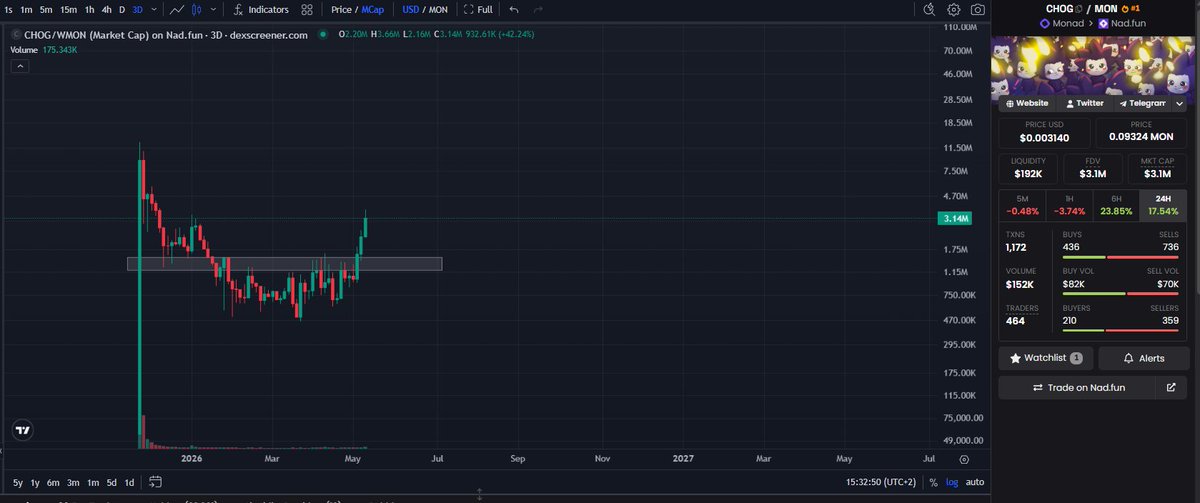
Task: Toggle log scale mode
Action: [x=951, y=482]
